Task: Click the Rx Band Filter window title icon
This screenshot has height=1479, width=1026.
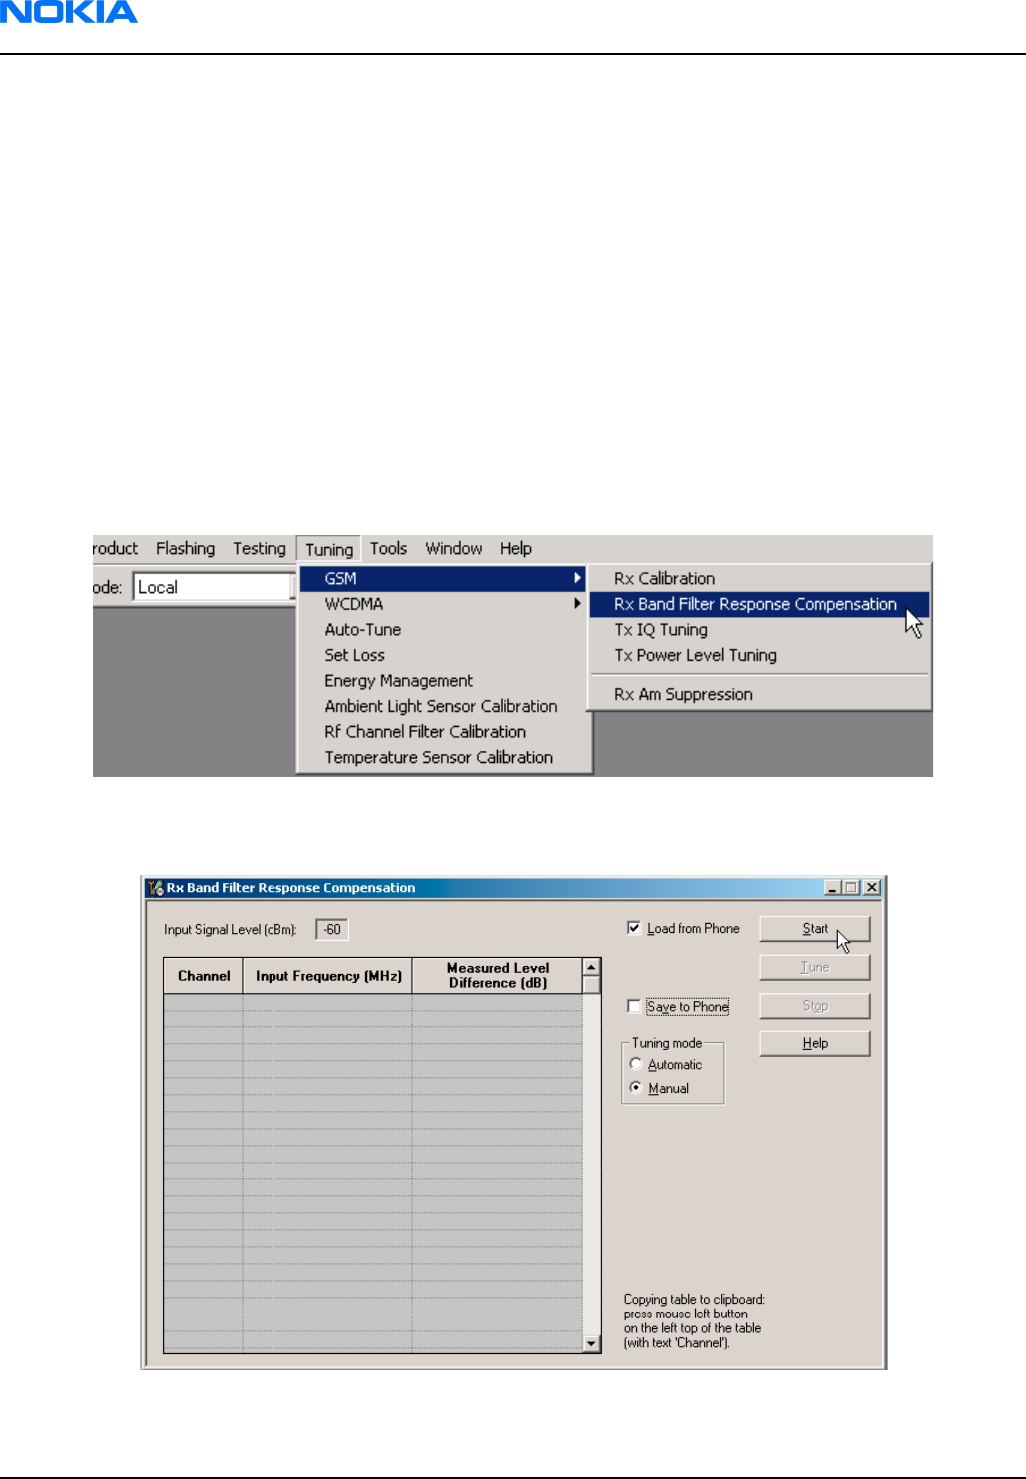Action: (x=155, y=887)
